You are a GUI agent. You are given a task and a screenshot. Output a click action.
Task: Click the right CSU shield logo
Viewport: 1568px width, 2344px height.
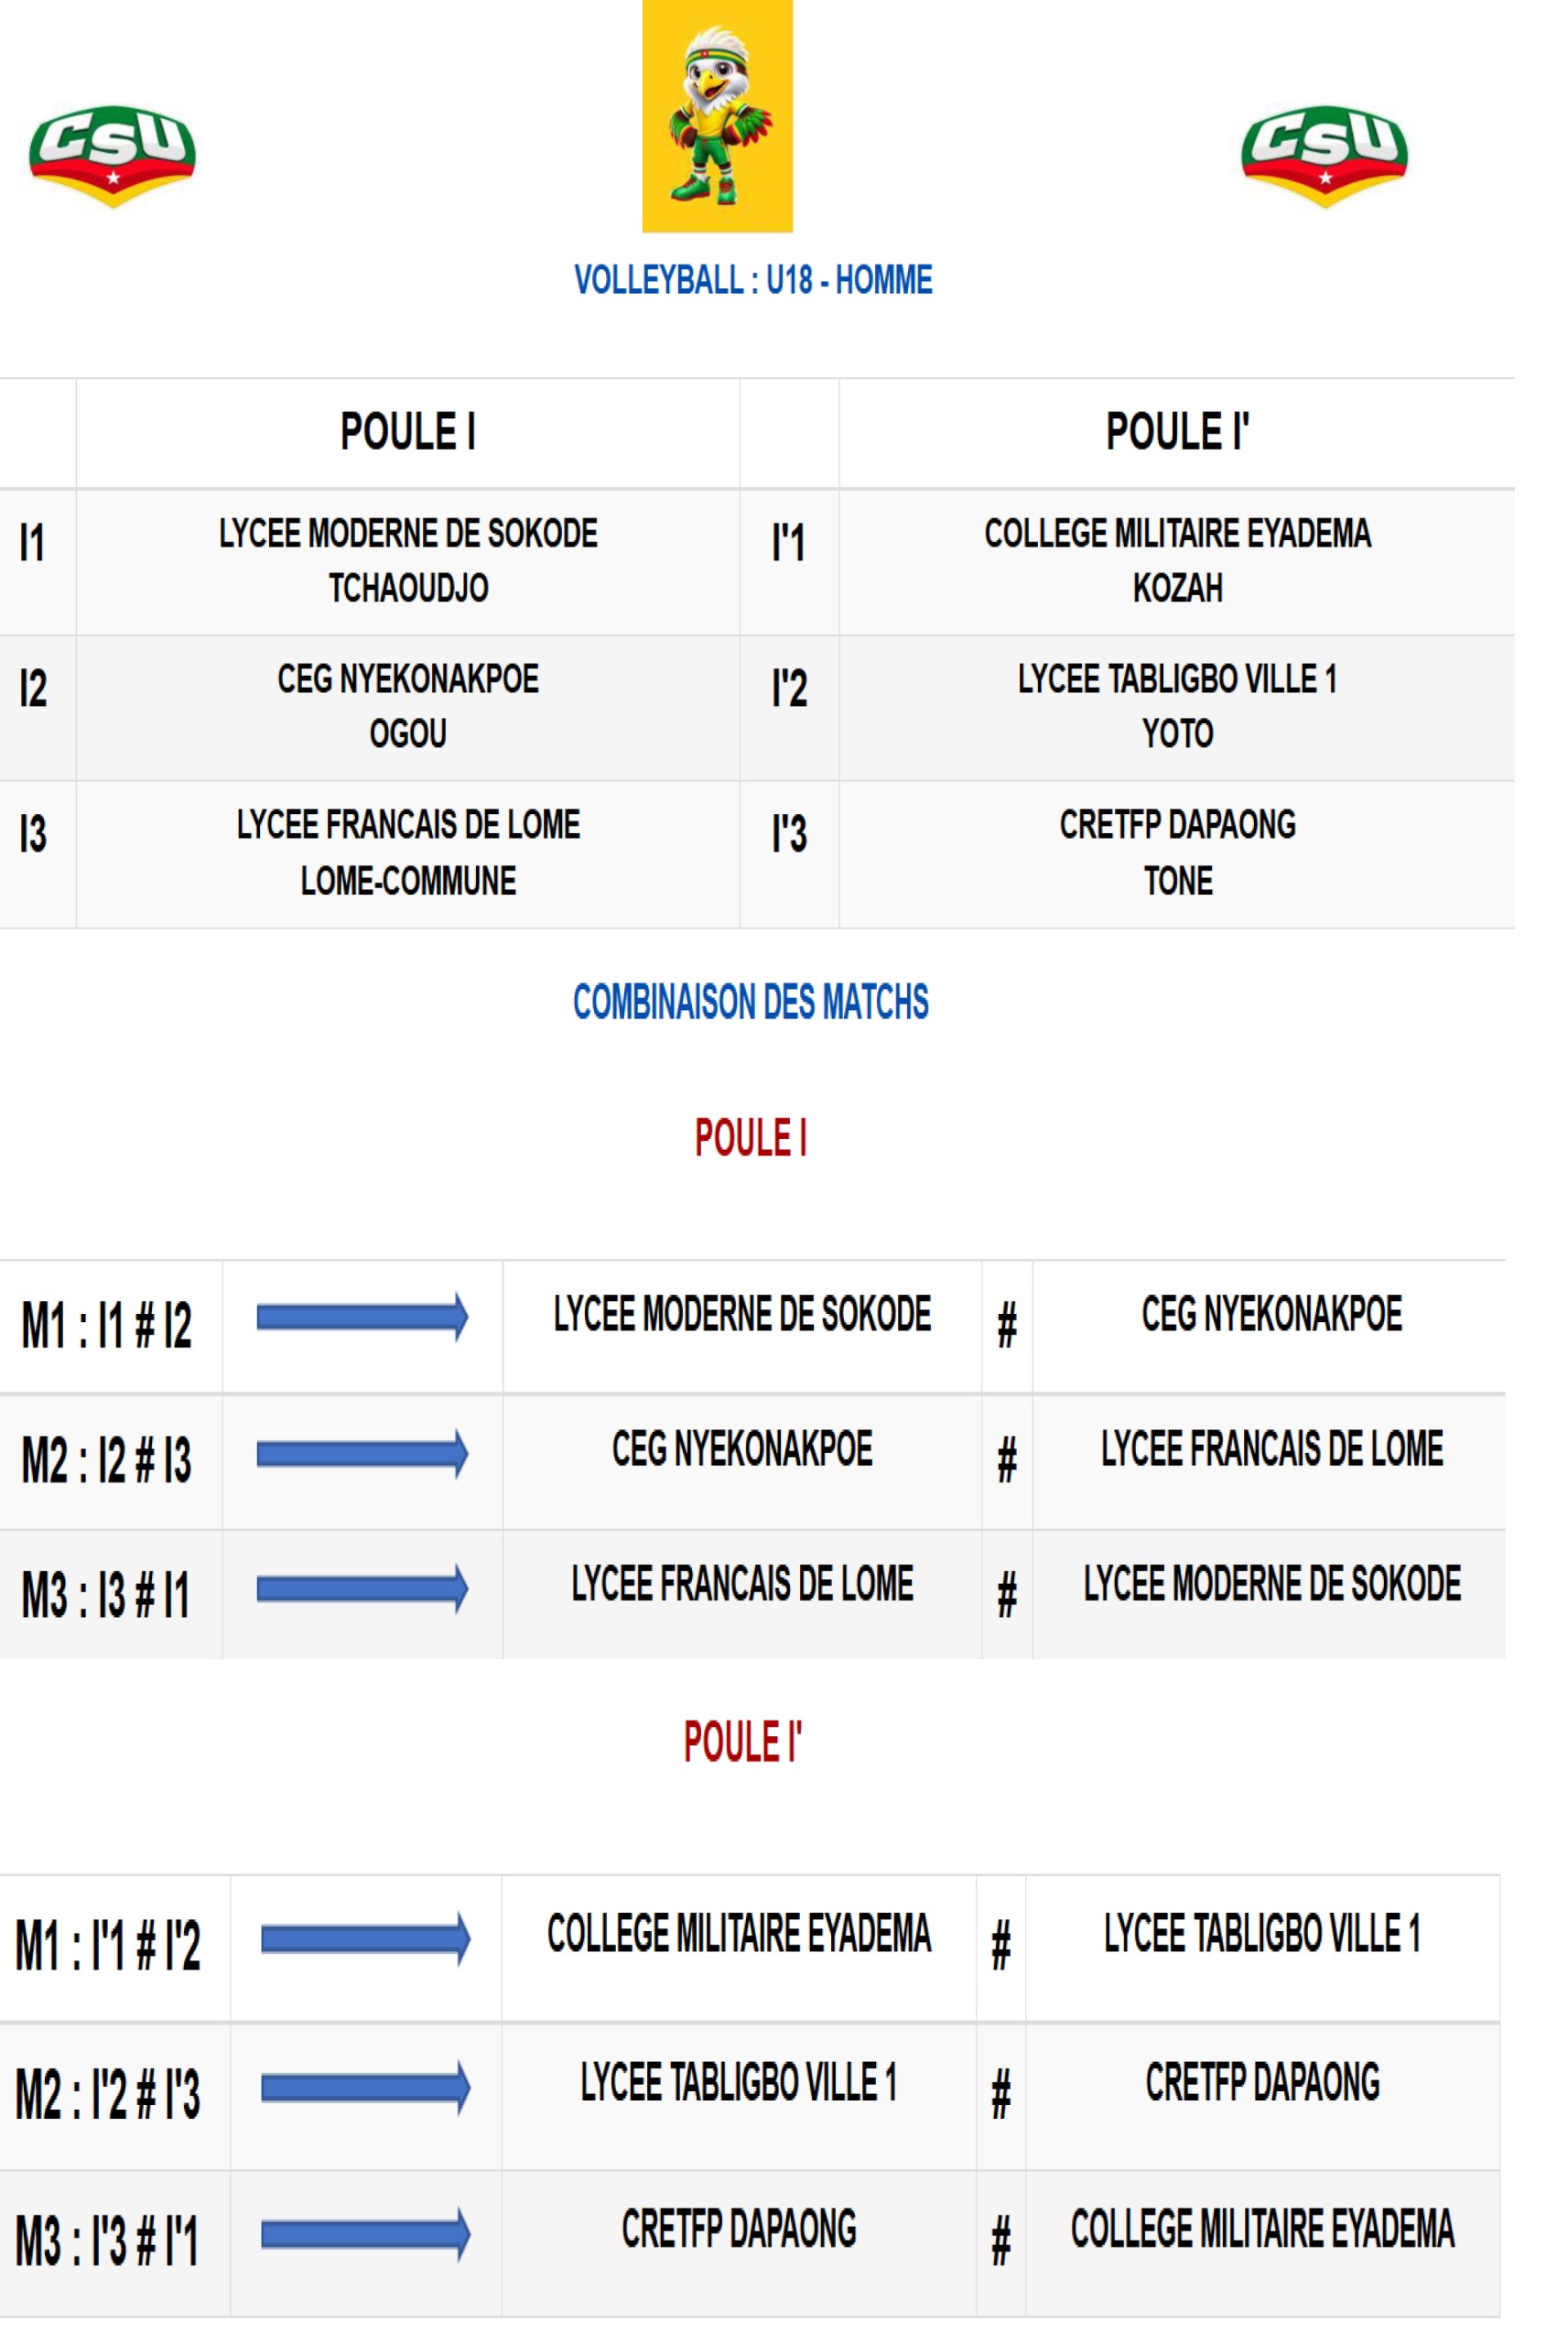coord(1324,156)
